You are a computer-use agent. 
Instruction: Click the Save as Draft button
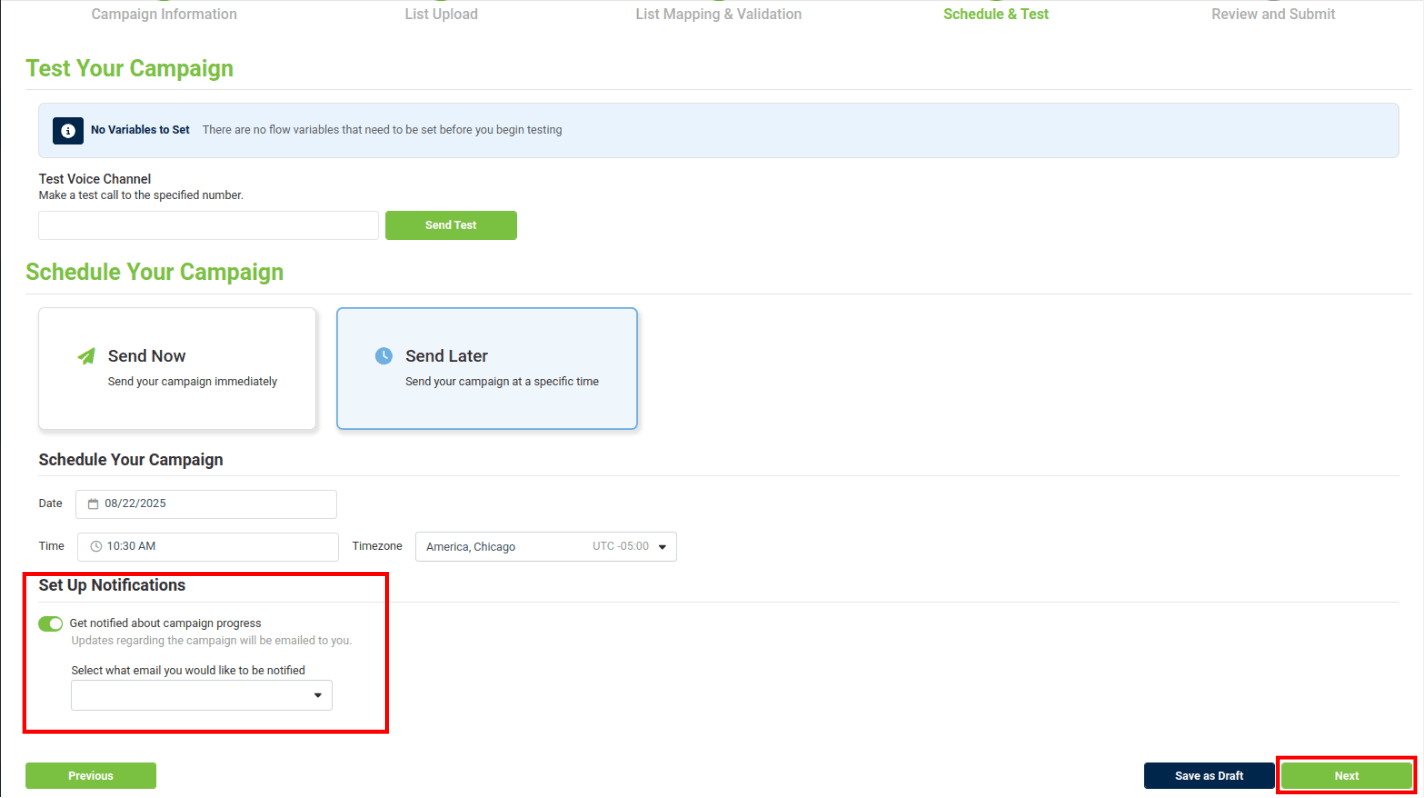[x=1209, y=776]
